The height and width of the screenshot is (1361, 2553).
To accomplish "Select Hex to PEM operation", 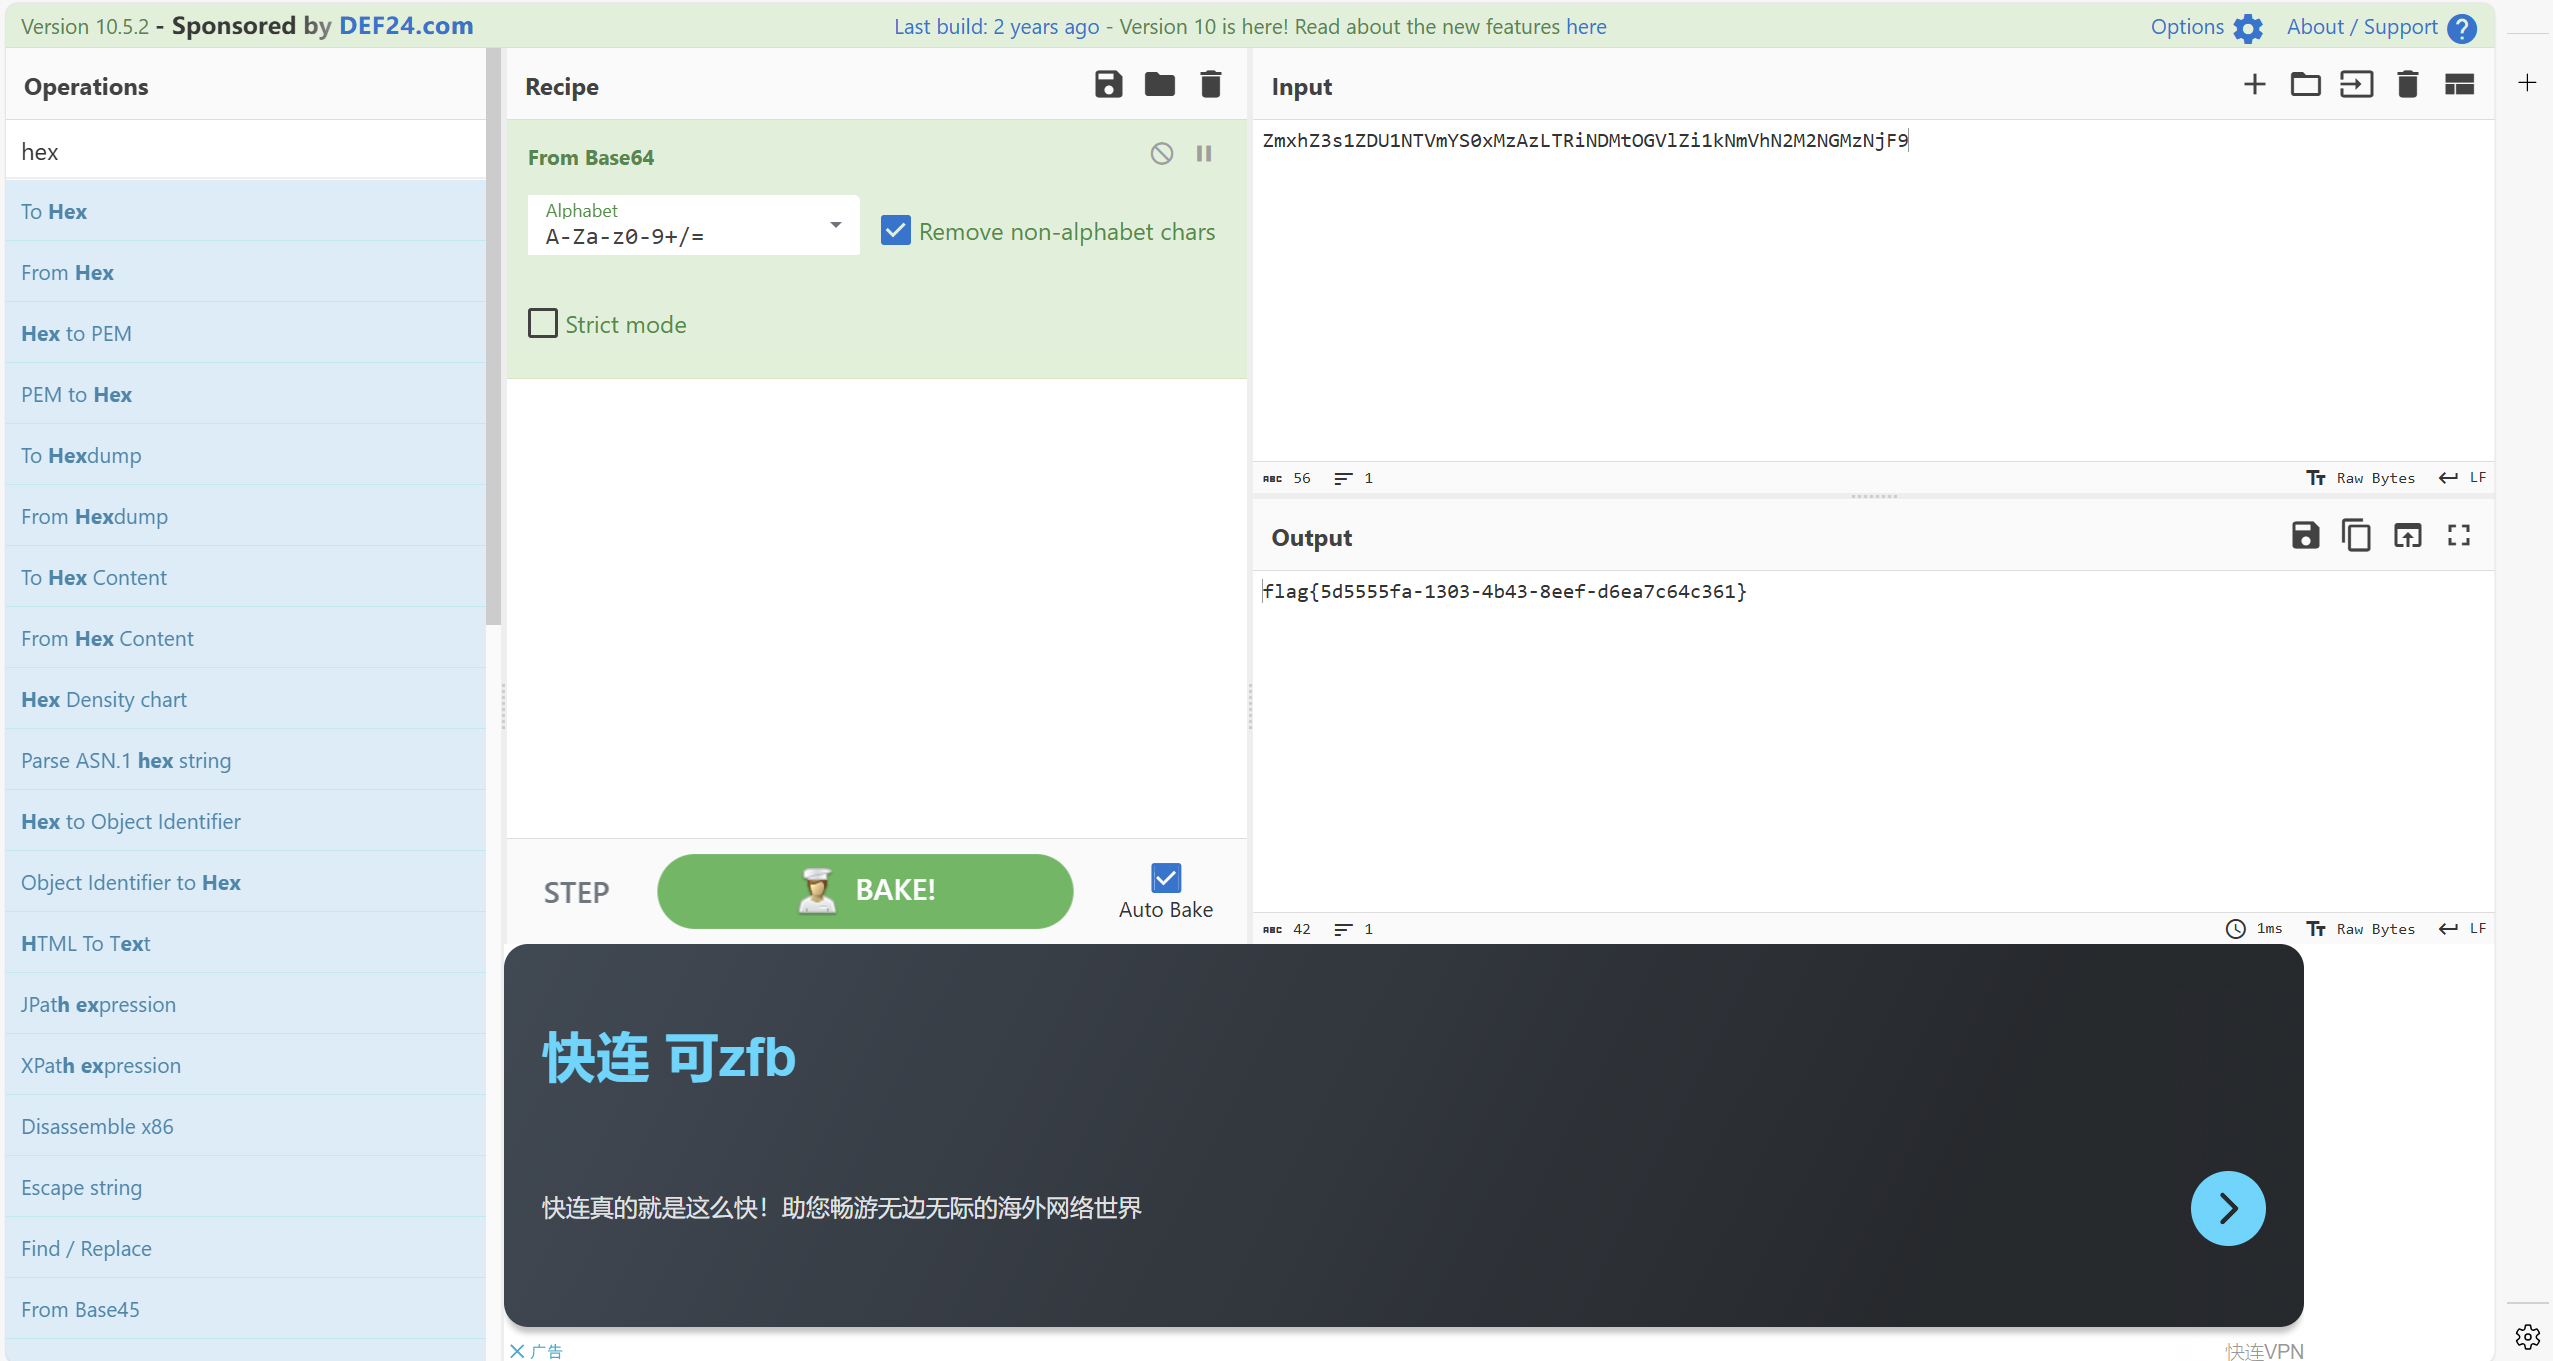I will (245, 333).
